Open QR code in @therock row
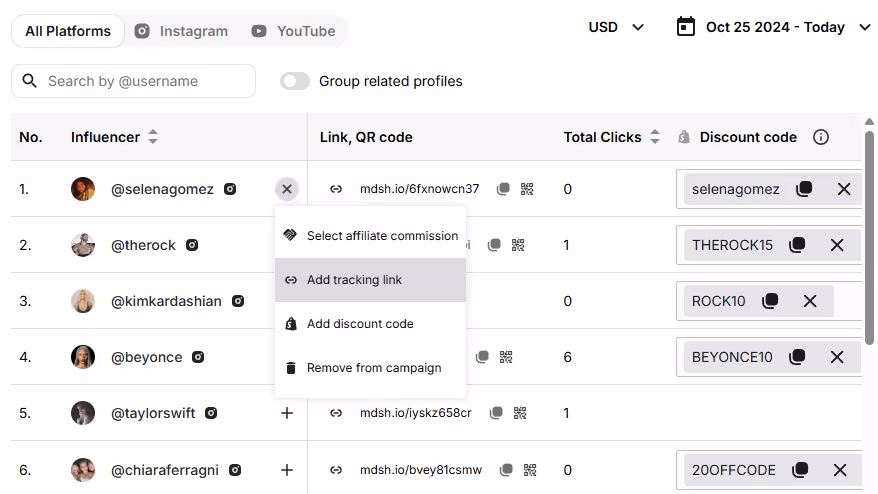This screenshot has width=878, height=494. coord(518,245)
